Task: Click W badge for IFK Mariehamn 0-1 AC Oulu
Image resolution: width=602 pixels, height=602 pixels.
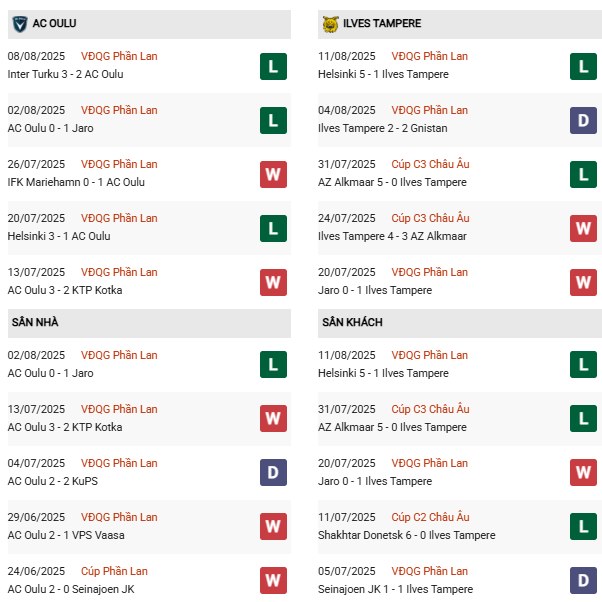Action: [273, 174]
